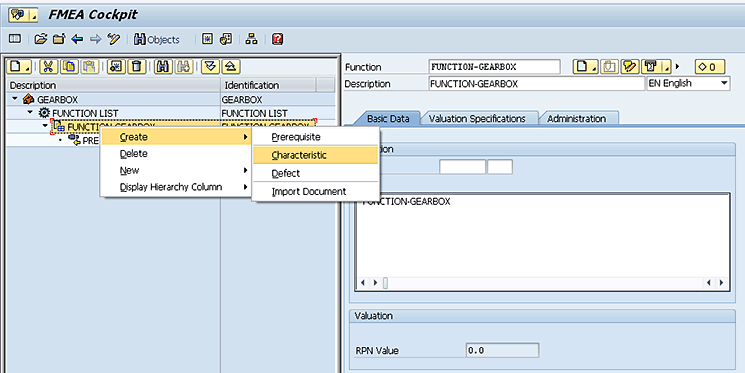The image size is (745, 373).
Task: Find in tree using the binoculars icon
Action: click(163, 67)
